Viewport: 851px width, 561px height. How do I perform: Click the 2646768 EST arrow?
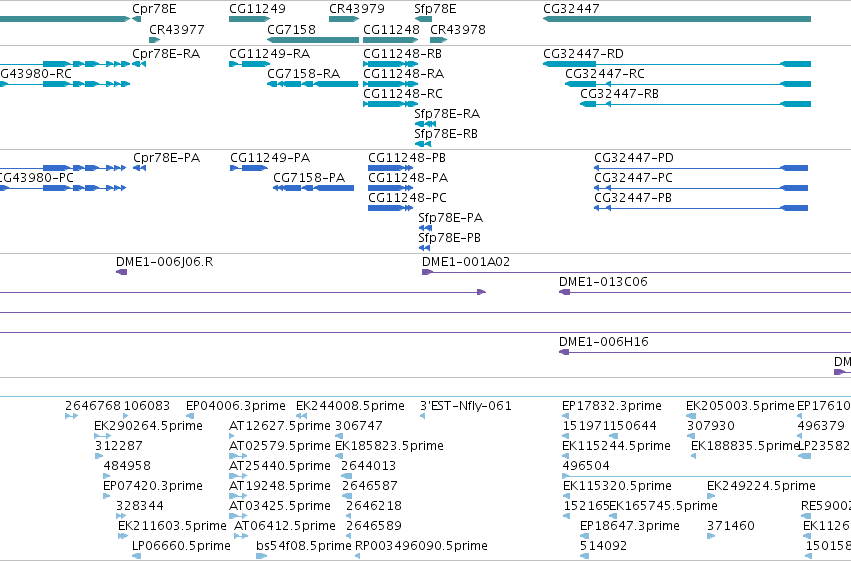pyautogui.click(x=71, y=416)
